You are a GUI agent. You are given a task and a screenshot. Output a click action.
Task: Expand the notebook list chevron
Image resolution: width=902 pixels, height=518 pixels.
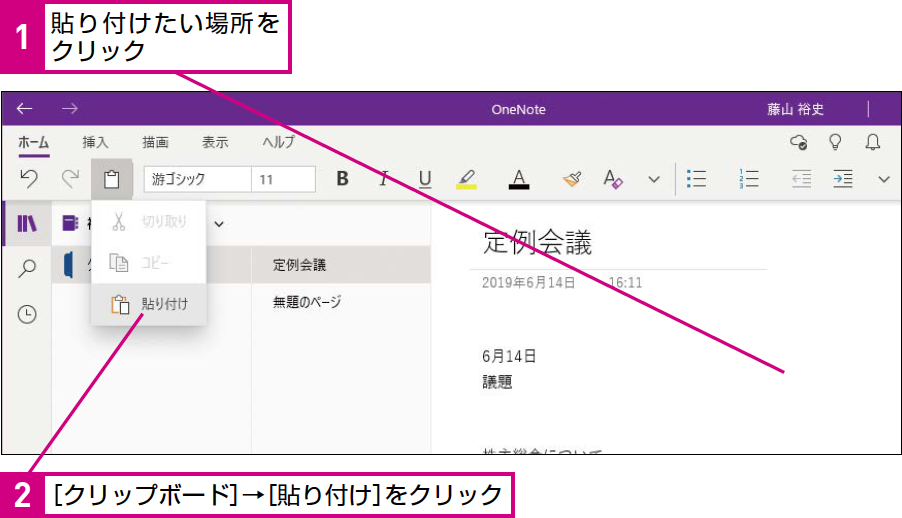tap(219, 224)
